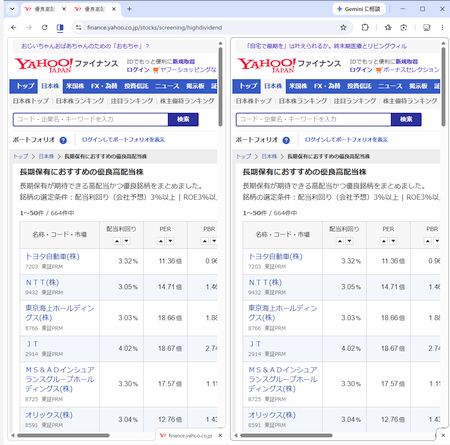Select the FX・為替 tab in left pane

pyautogui.click(x=104, y=86)
